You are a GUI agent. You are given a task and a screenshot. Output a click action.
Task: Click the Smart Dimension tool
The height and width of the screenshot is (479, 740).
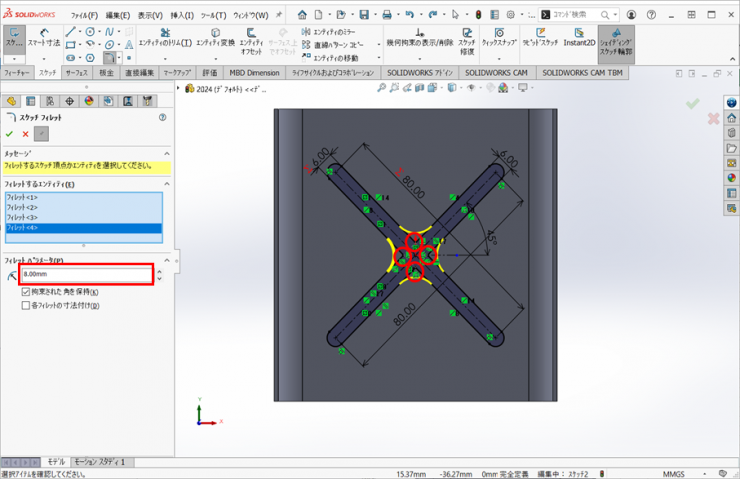(43, 38)
